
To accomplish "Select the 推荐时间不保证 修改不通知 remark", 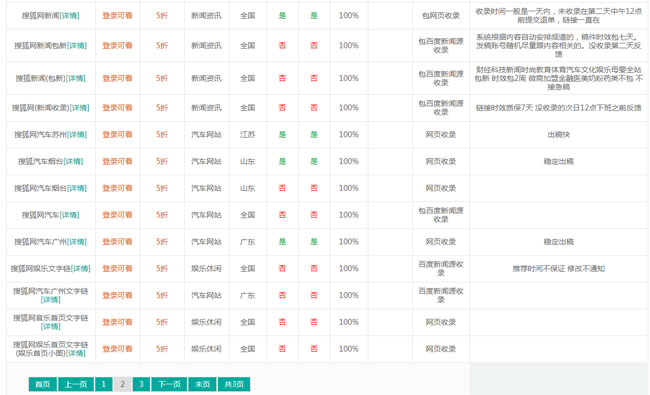I will tap(558, 269).
